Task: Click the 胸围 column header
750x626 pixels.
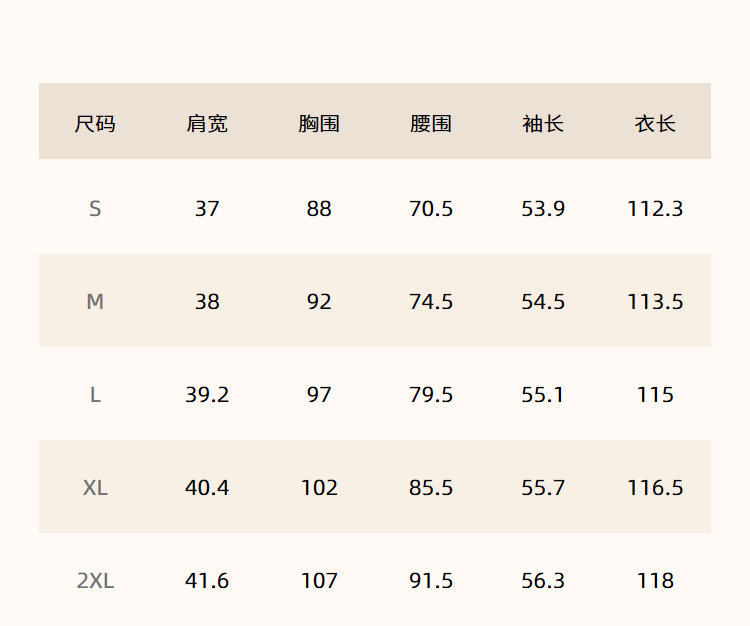Action: click(319, 124)
